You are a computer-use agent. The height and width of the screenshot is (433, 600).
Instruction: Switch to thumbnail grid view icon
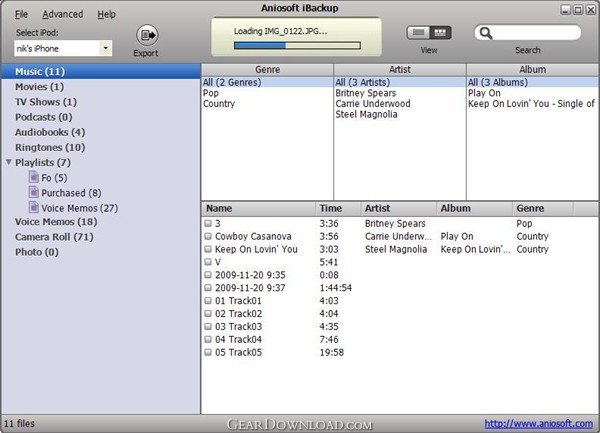pos(440,33)
